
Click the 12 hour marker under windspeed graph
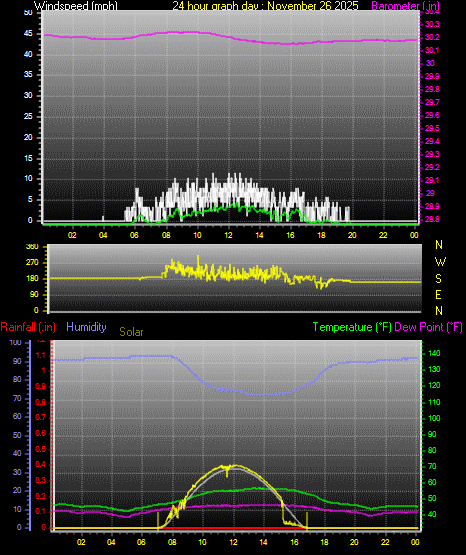pos(228,235)
